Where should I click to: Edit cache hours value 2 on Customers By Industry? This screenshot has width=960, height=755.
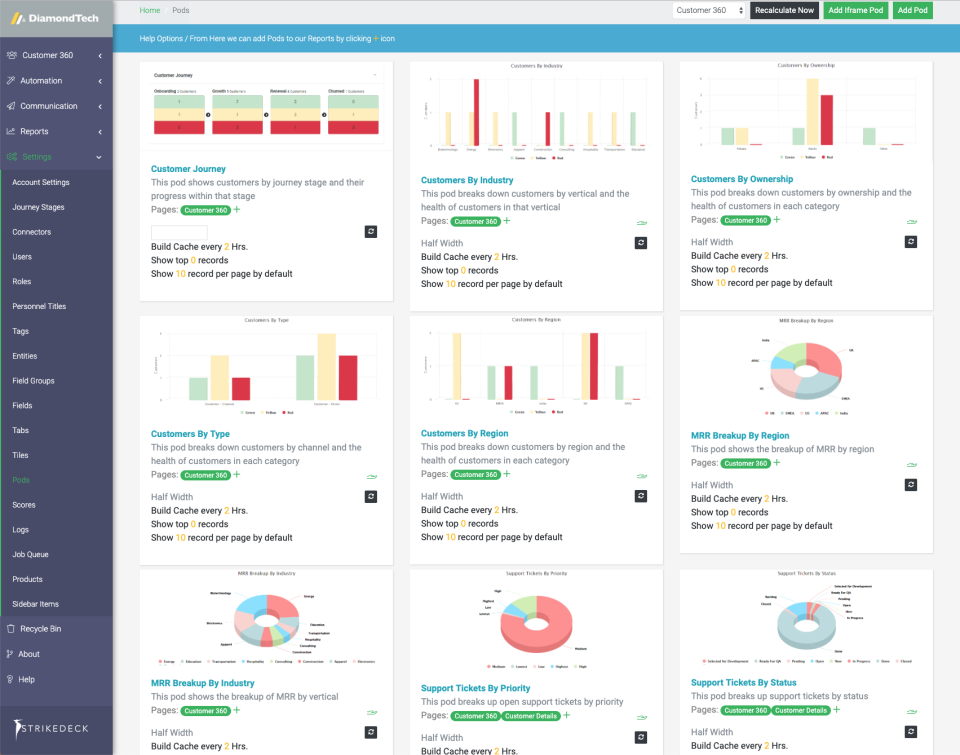point(497,257)
